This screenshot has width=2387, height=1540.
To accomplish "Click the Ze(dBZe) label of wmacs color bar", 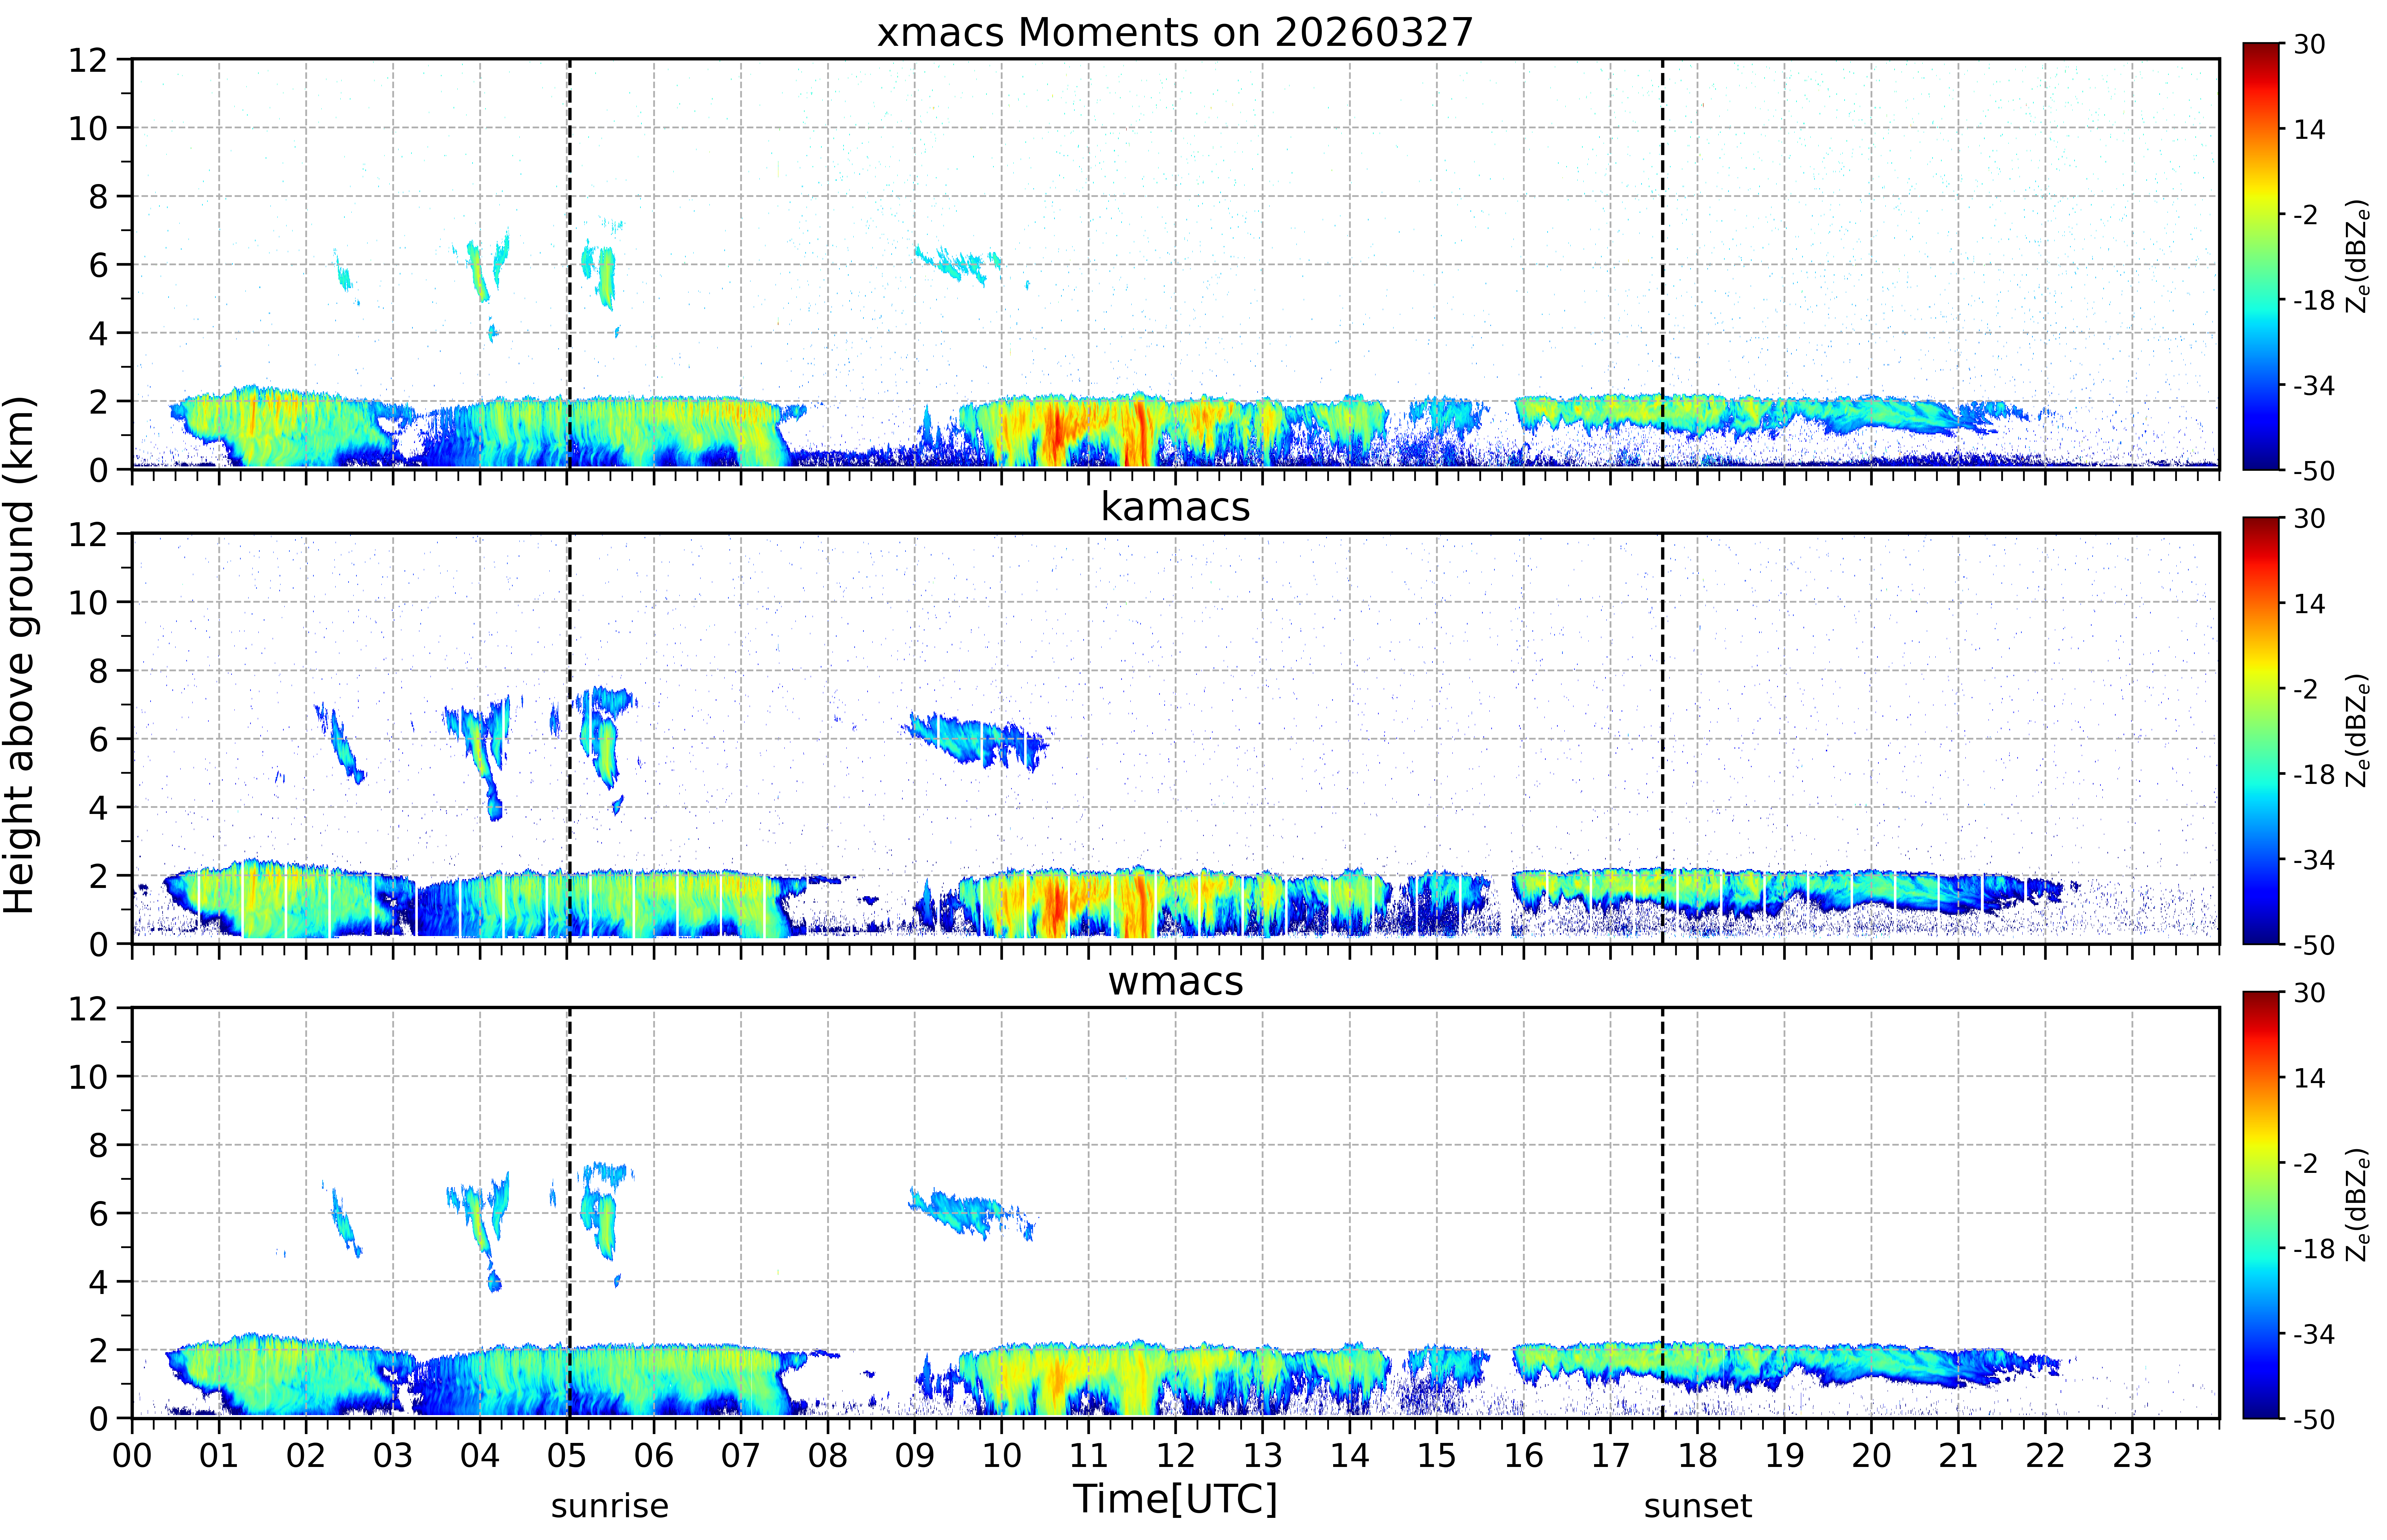I will pyautogui.click(x=2358, y=1205).
